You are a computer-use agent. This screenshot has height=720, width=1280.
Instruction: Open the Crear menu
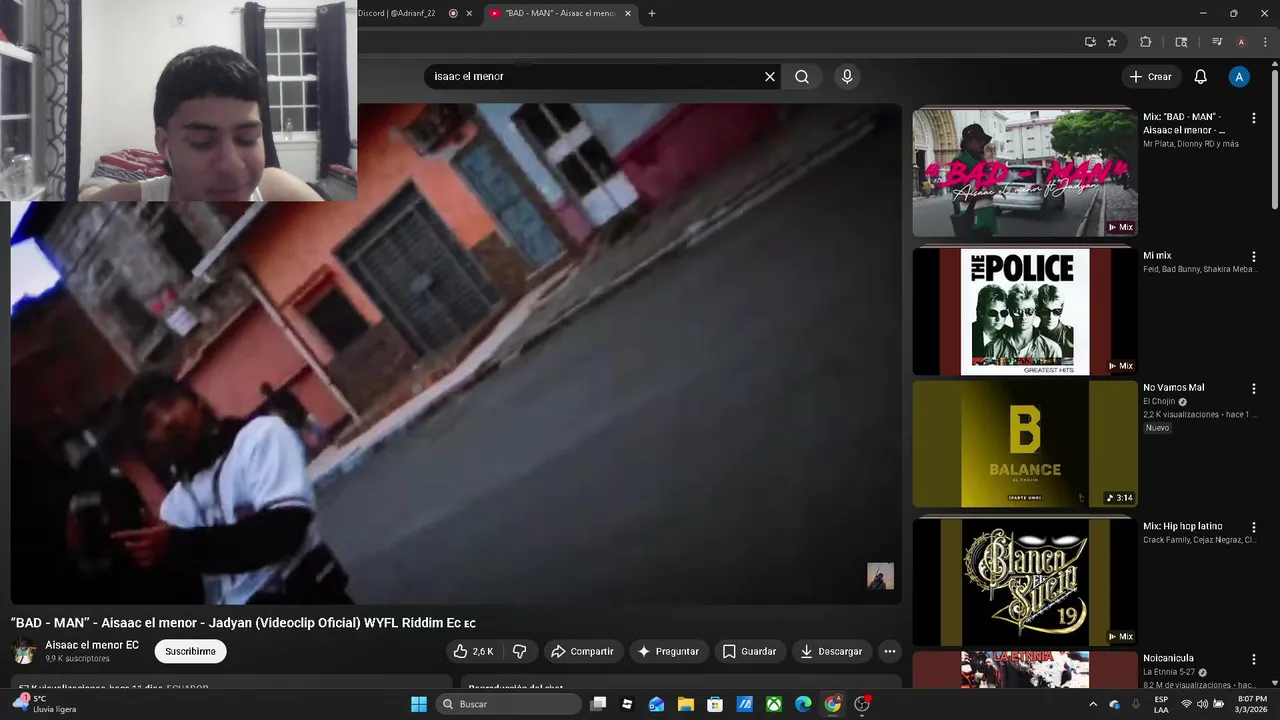1151,77
